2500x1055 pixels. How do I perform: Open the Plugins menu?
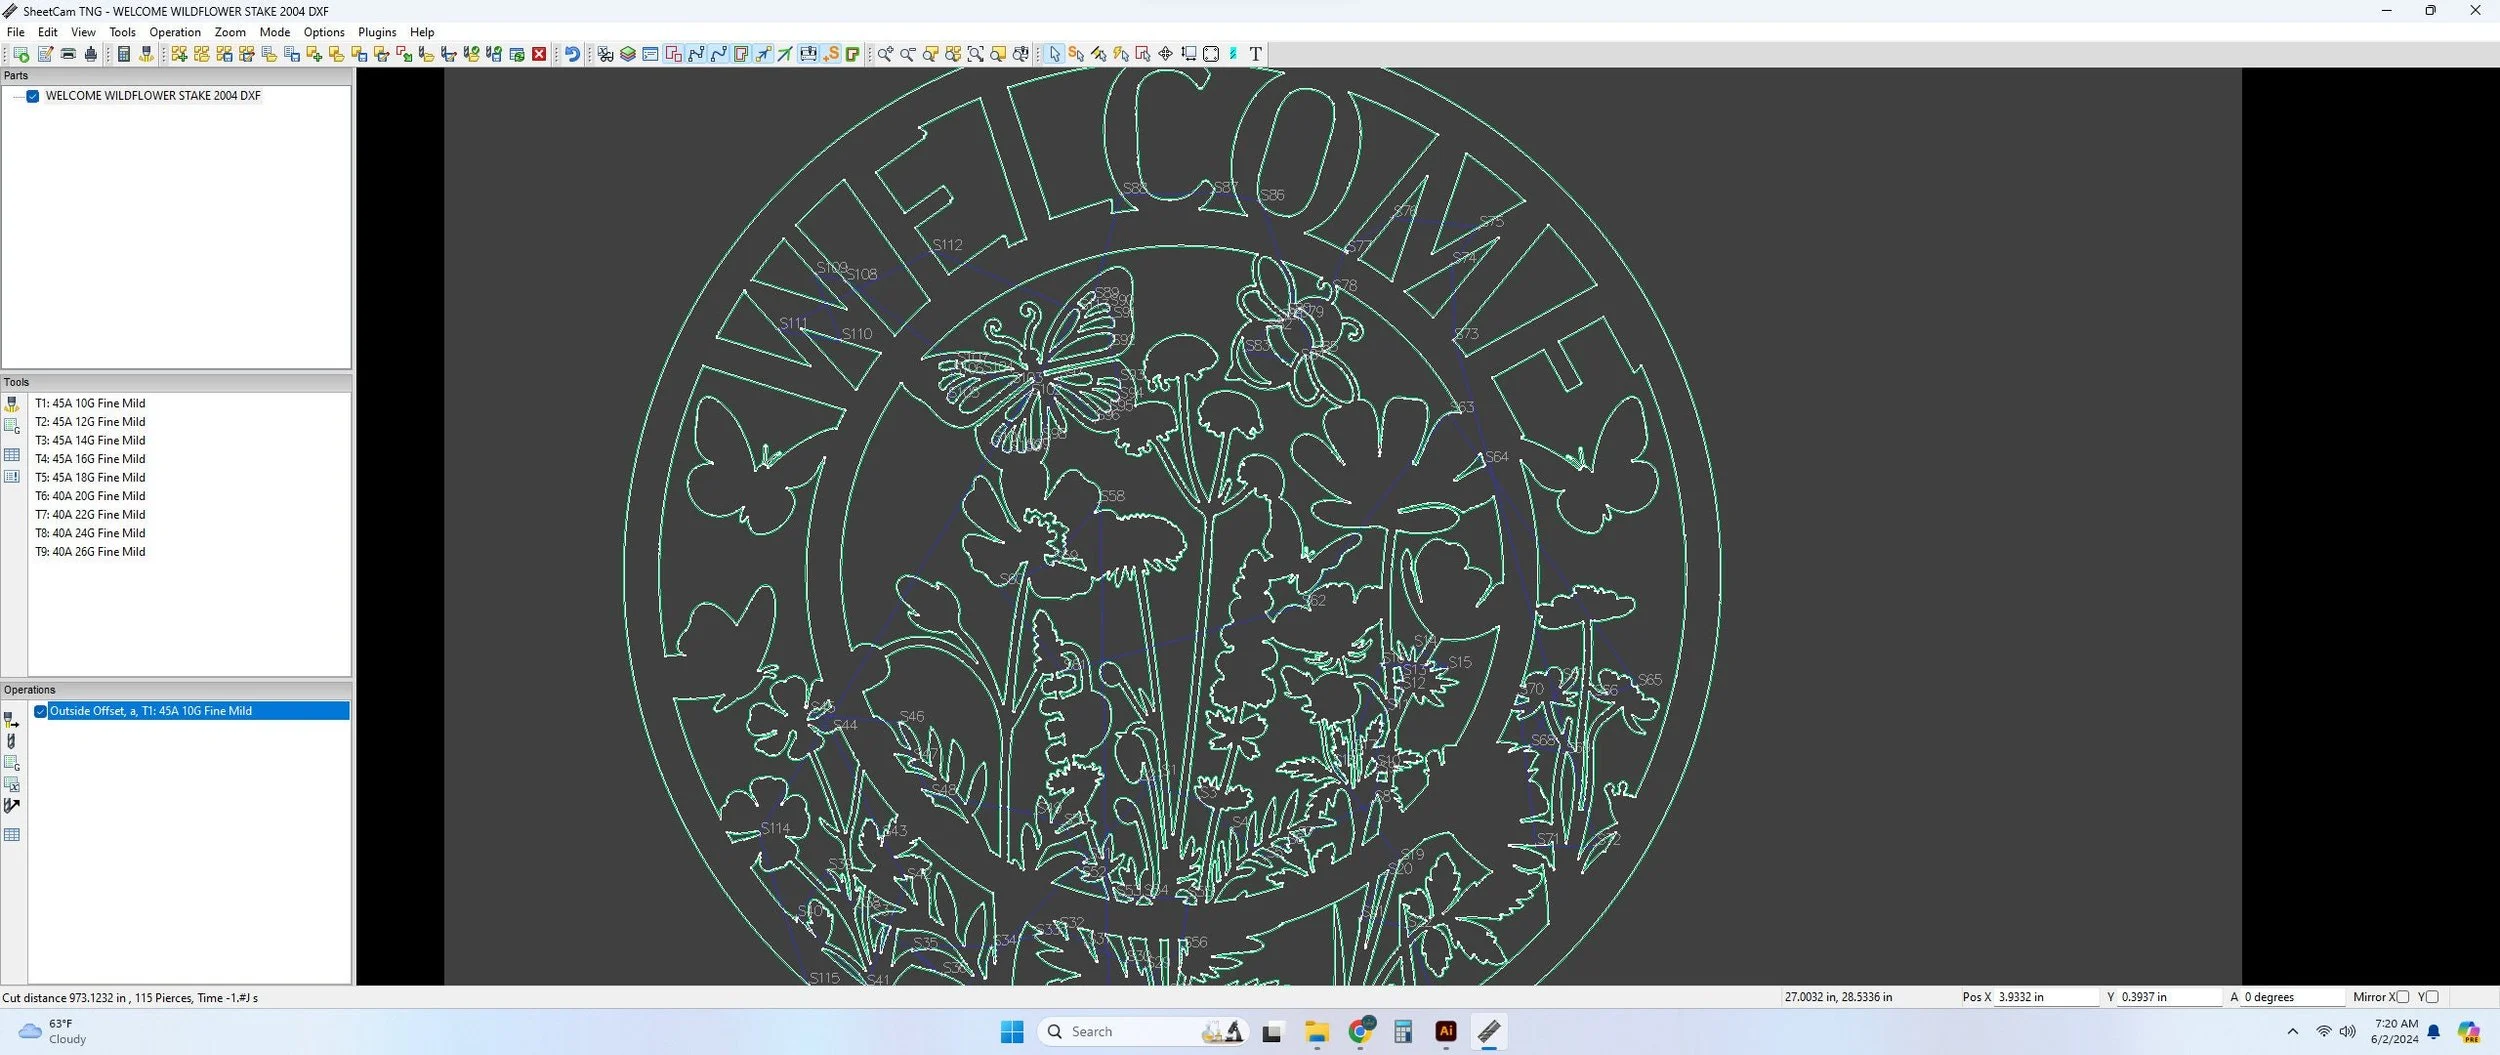[377, 32]
